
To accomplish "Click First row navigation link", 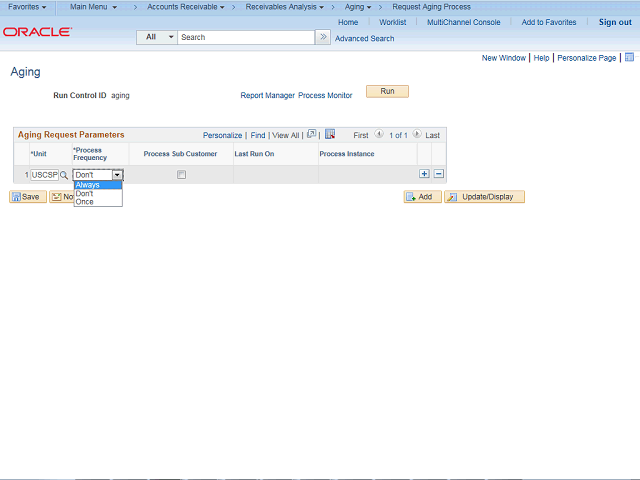I will coord(361,135).
